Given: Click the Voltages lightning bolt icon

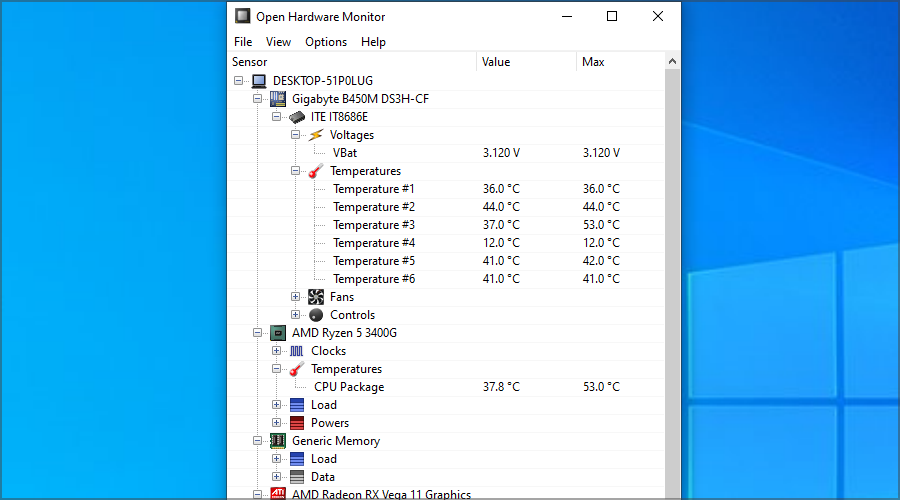Looking at the screenshot, I should pyautogui.click(x=316, y=135).
